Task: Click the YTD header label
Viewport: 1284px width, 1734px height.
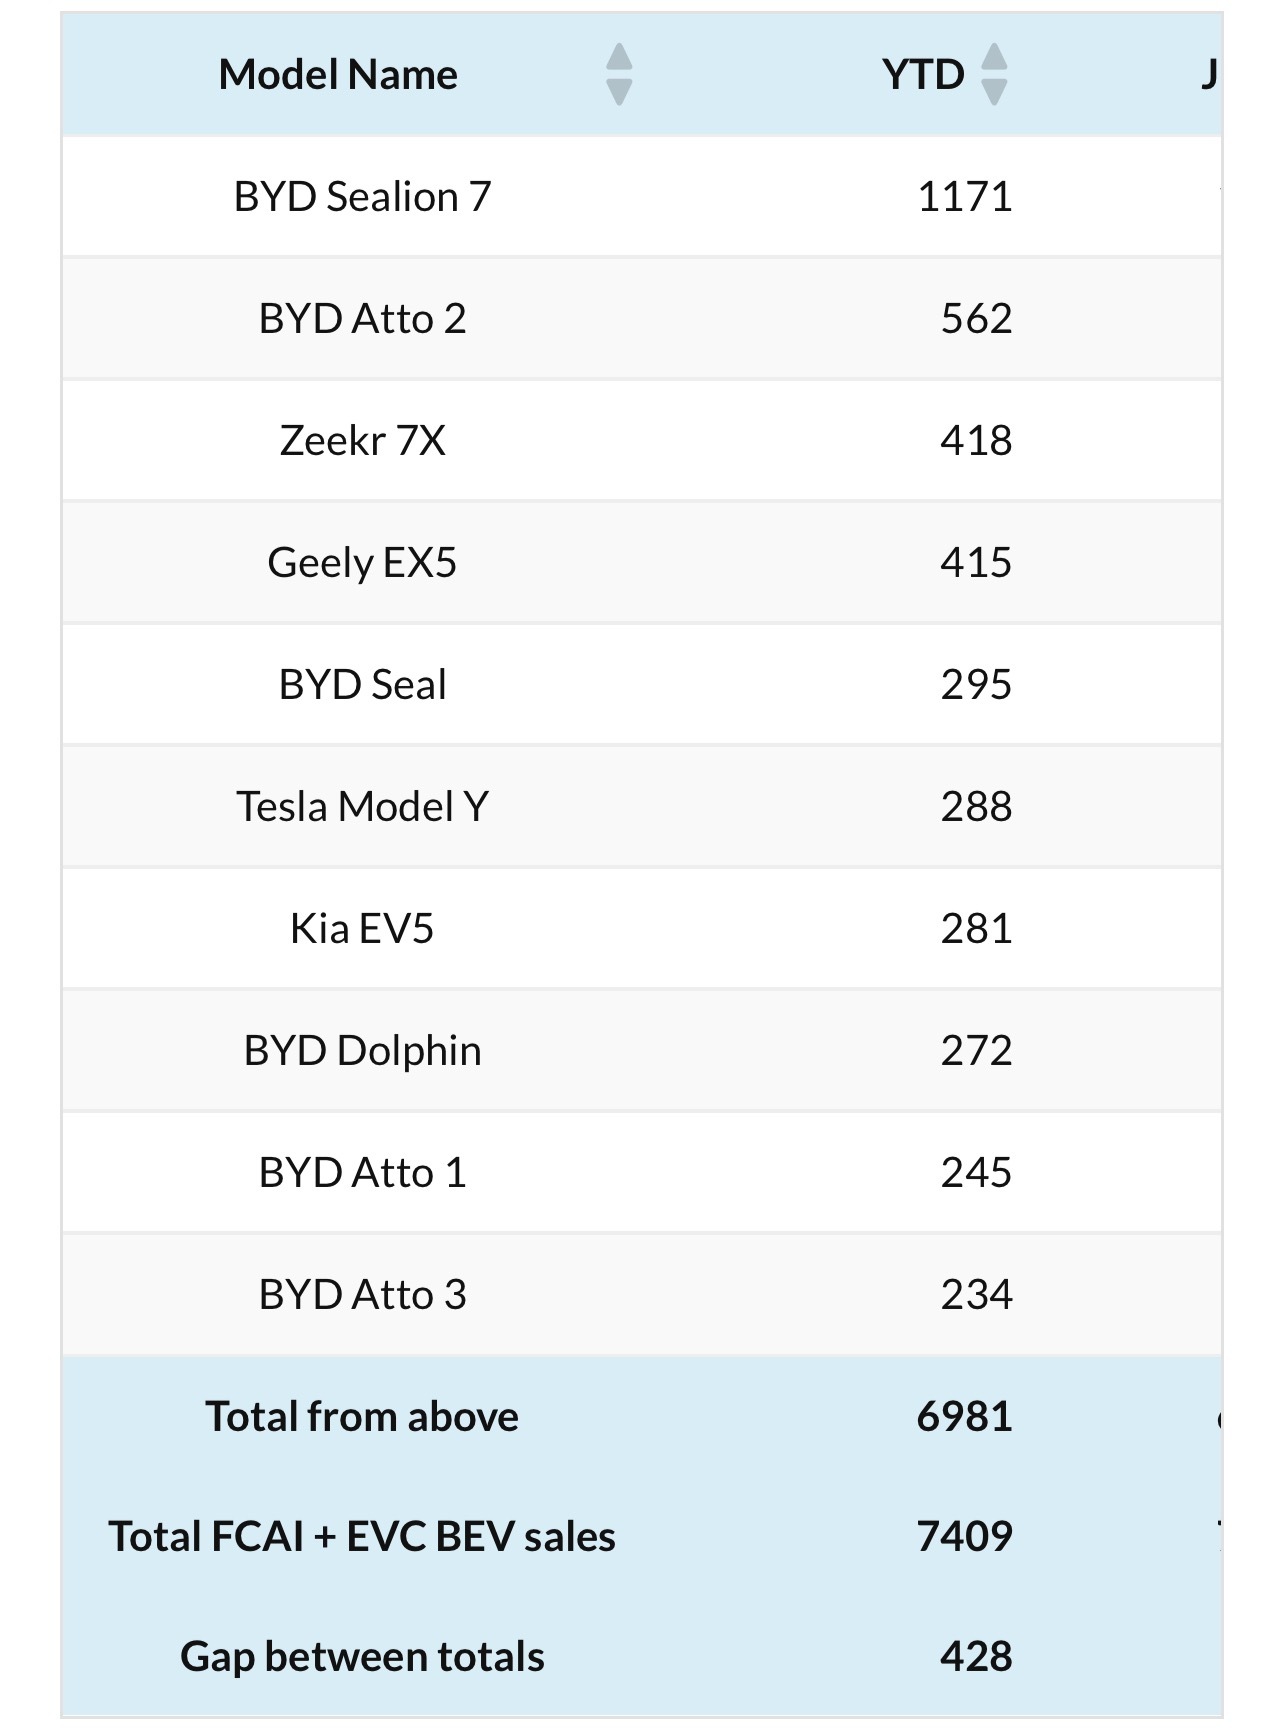Action: [922, 75]
